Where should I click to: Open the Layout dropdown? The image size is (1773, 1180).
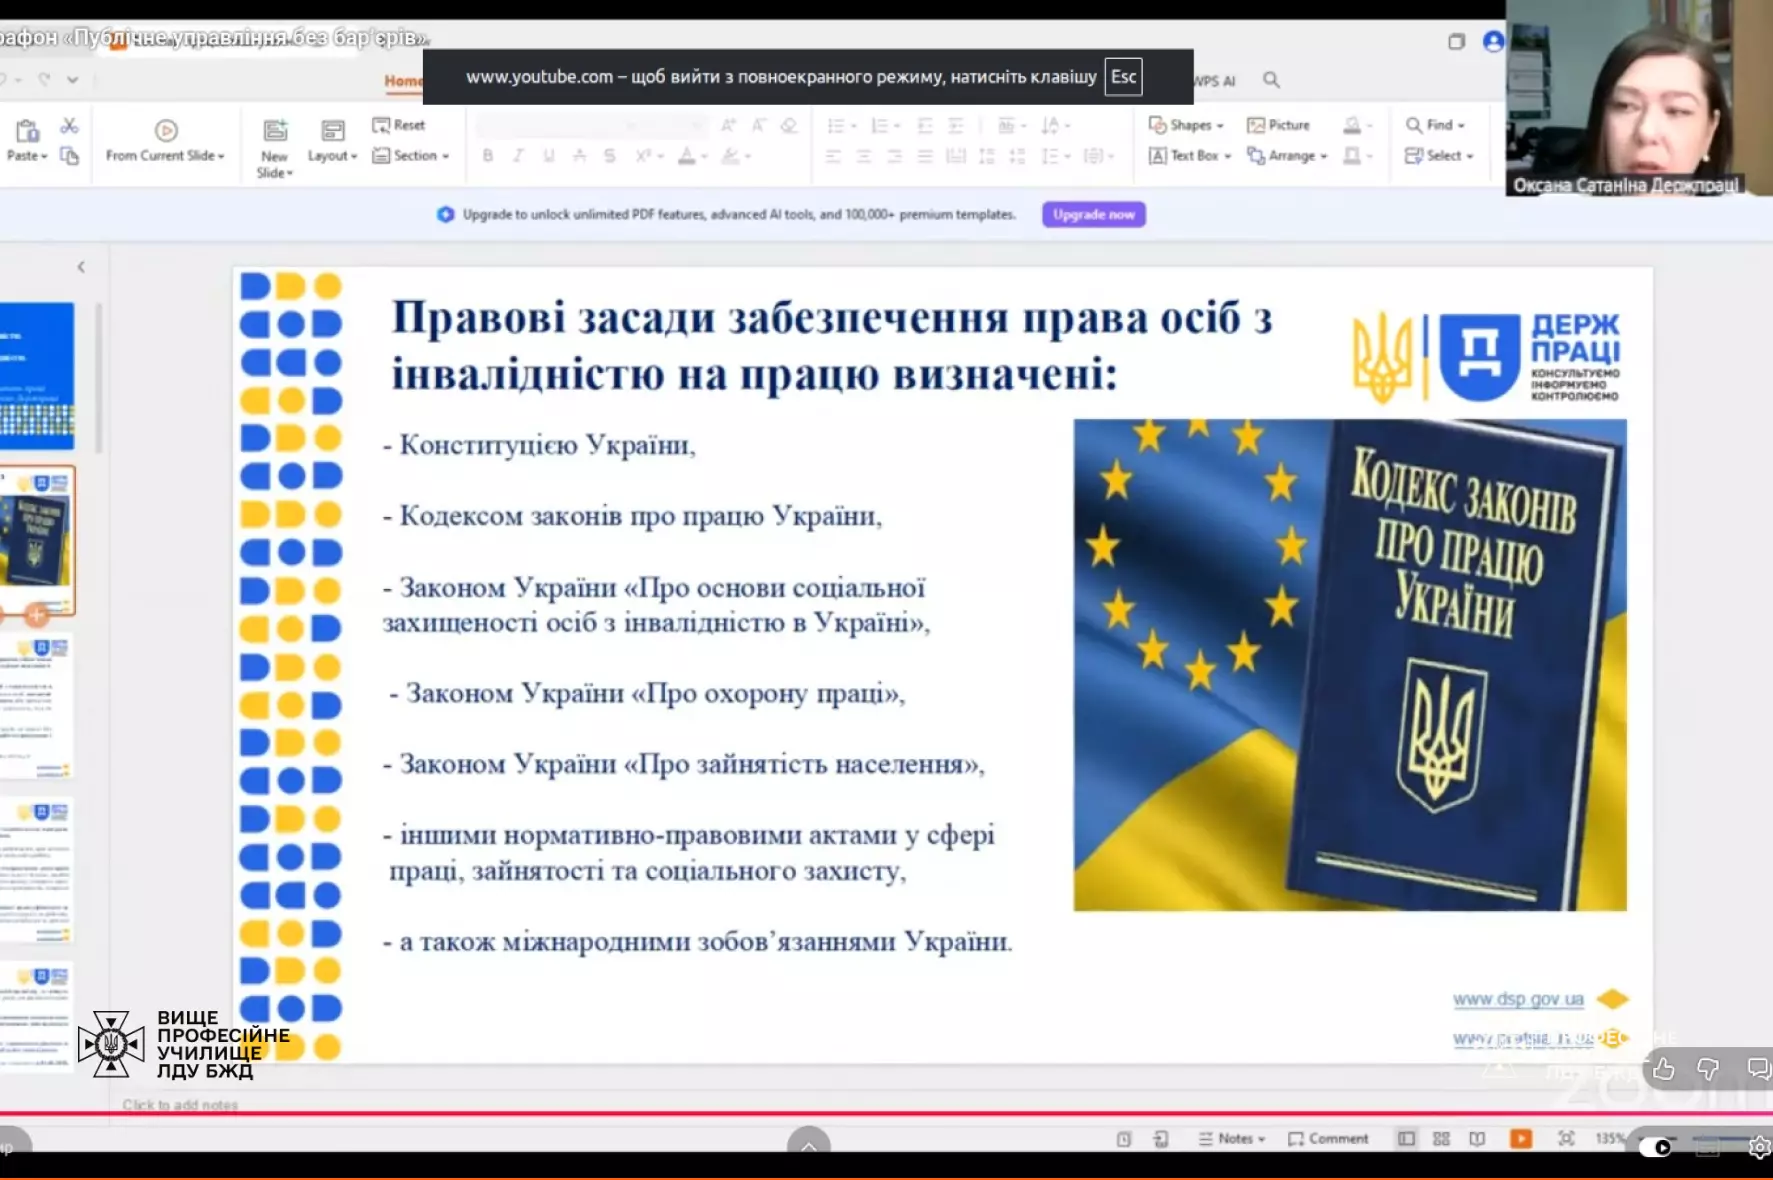[x=332, y=156]
